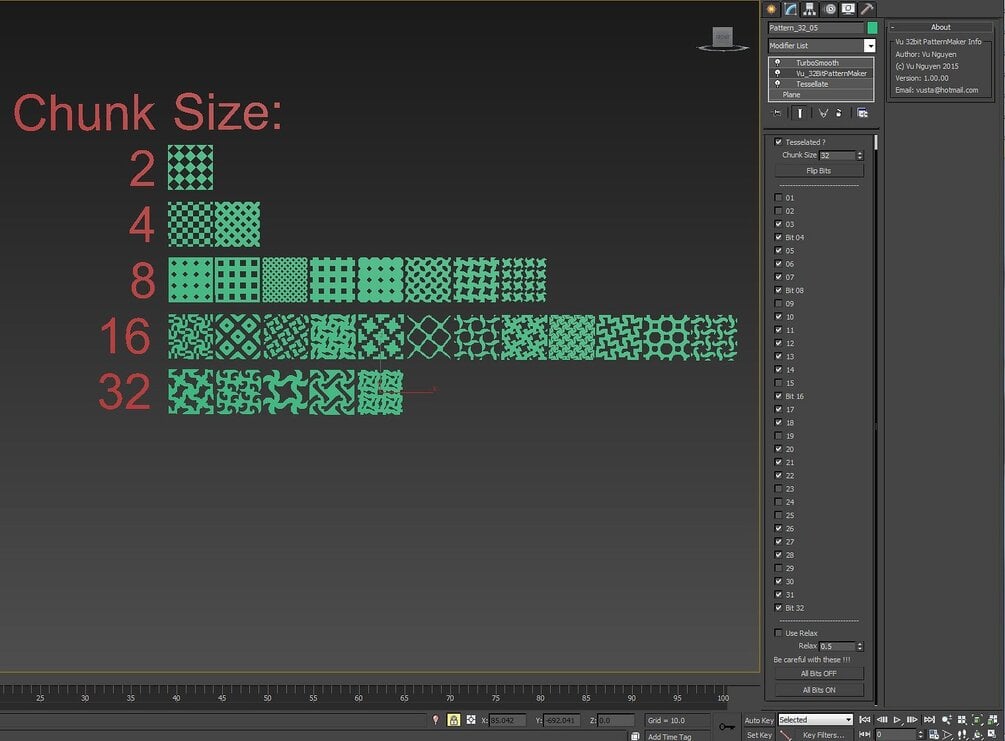The height and width of the screenshot is (741, 1005).
Task: Click the Pin Stack icon below modifier stack
Action: pos(777,112)
